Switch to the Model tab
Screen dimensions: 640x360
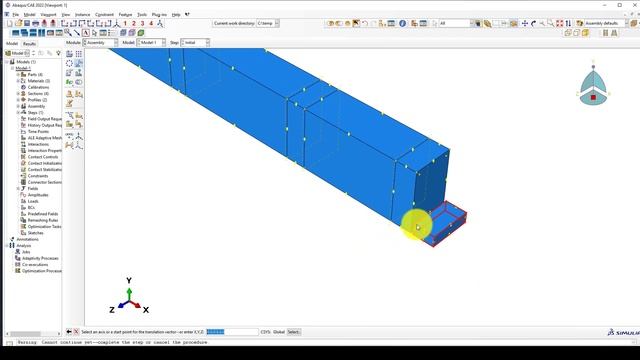[x=12, y=43]
